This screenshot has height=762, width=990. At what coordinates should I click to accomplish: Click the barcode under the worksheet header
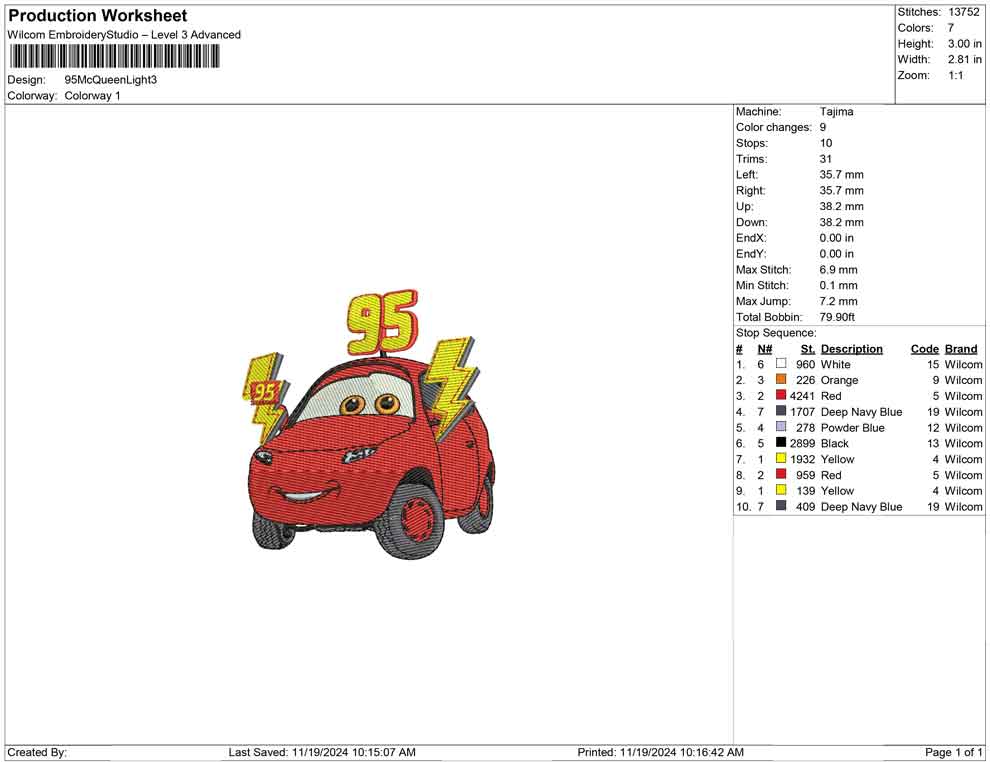114,57
